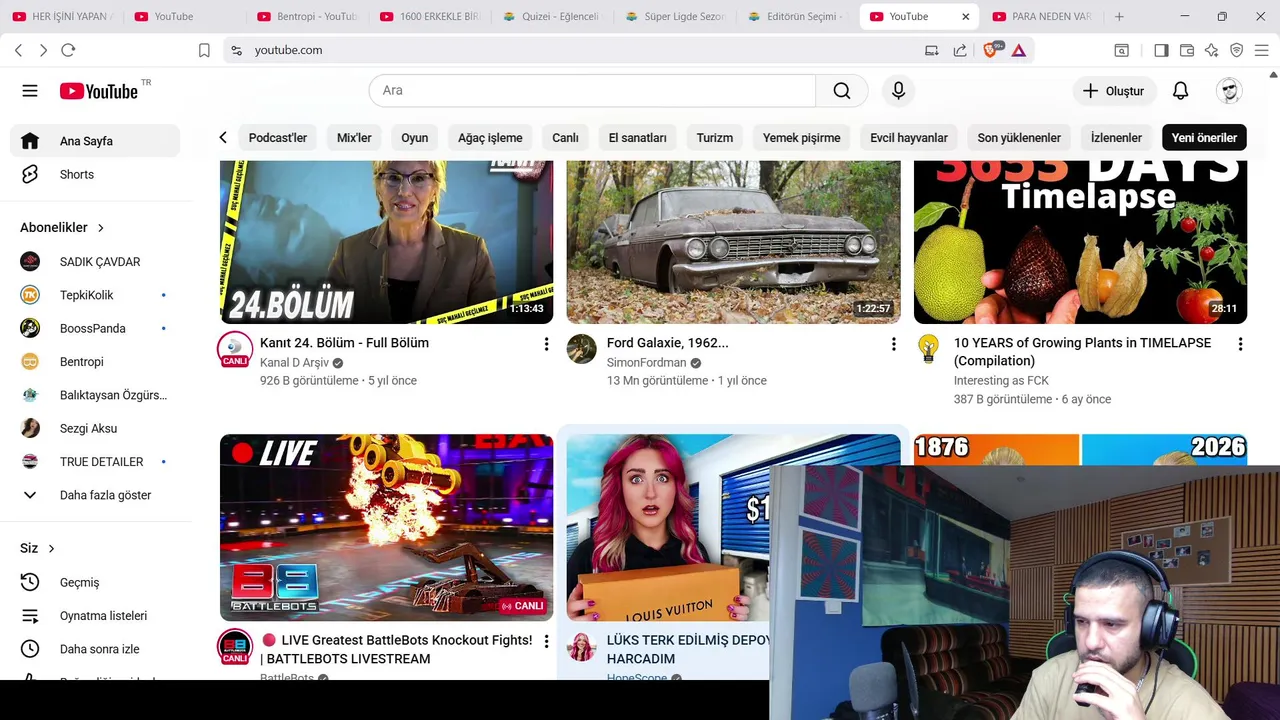Open SimonFordman channel name link

(x=646, y=363)
